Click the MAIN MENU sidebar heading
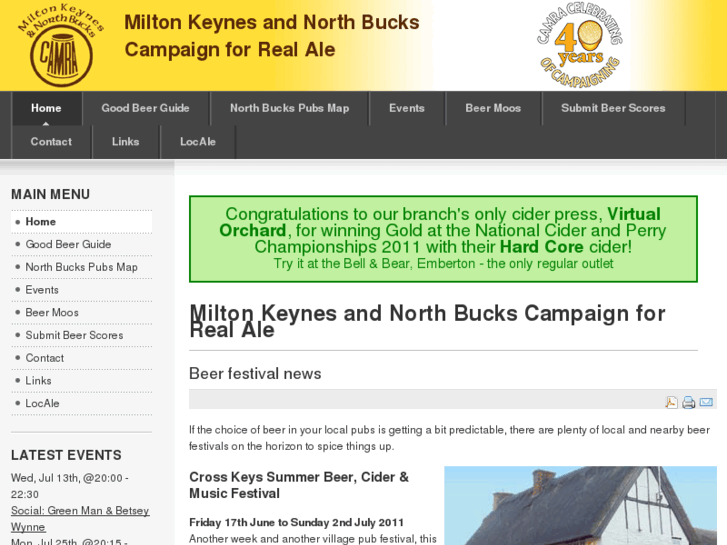This screenshot has width=727, height=545. 51,194
